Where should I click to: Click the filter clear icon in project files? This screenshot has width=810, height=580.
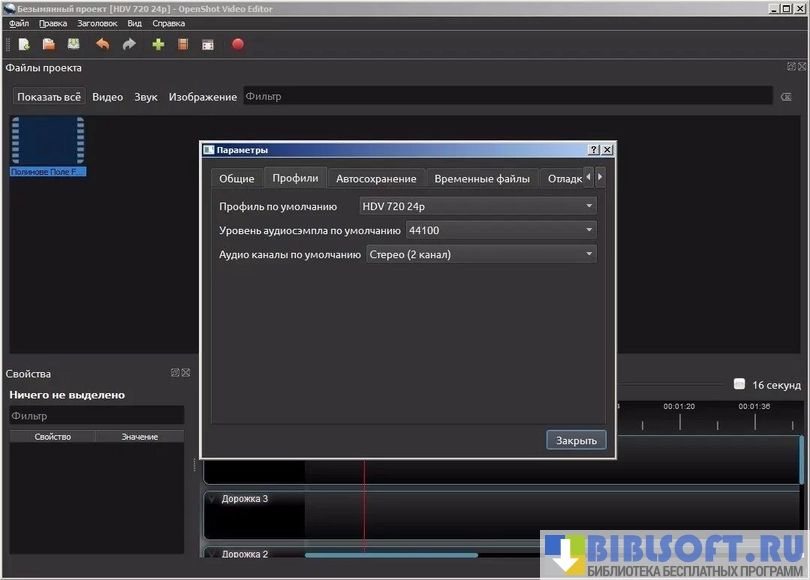click(x=786, y=97)
